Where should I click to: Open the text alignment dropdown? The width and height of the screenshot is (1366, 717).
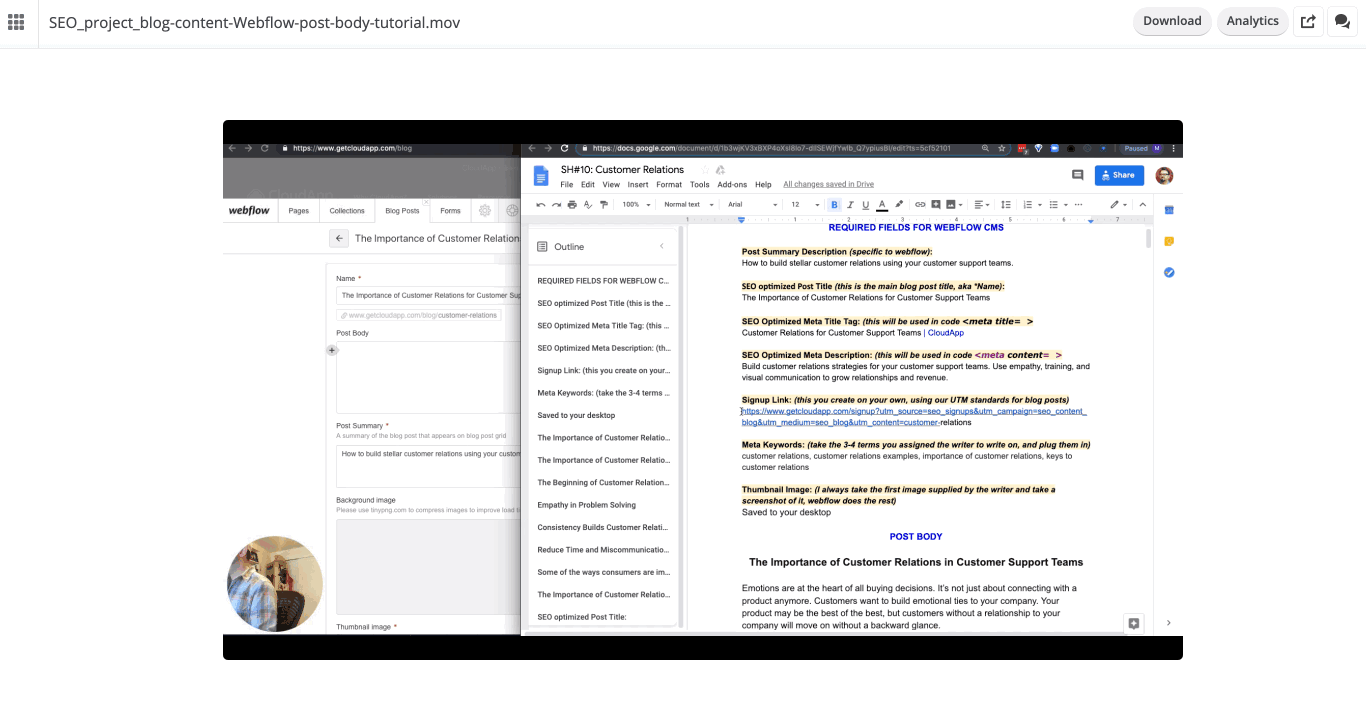(982, 204)
